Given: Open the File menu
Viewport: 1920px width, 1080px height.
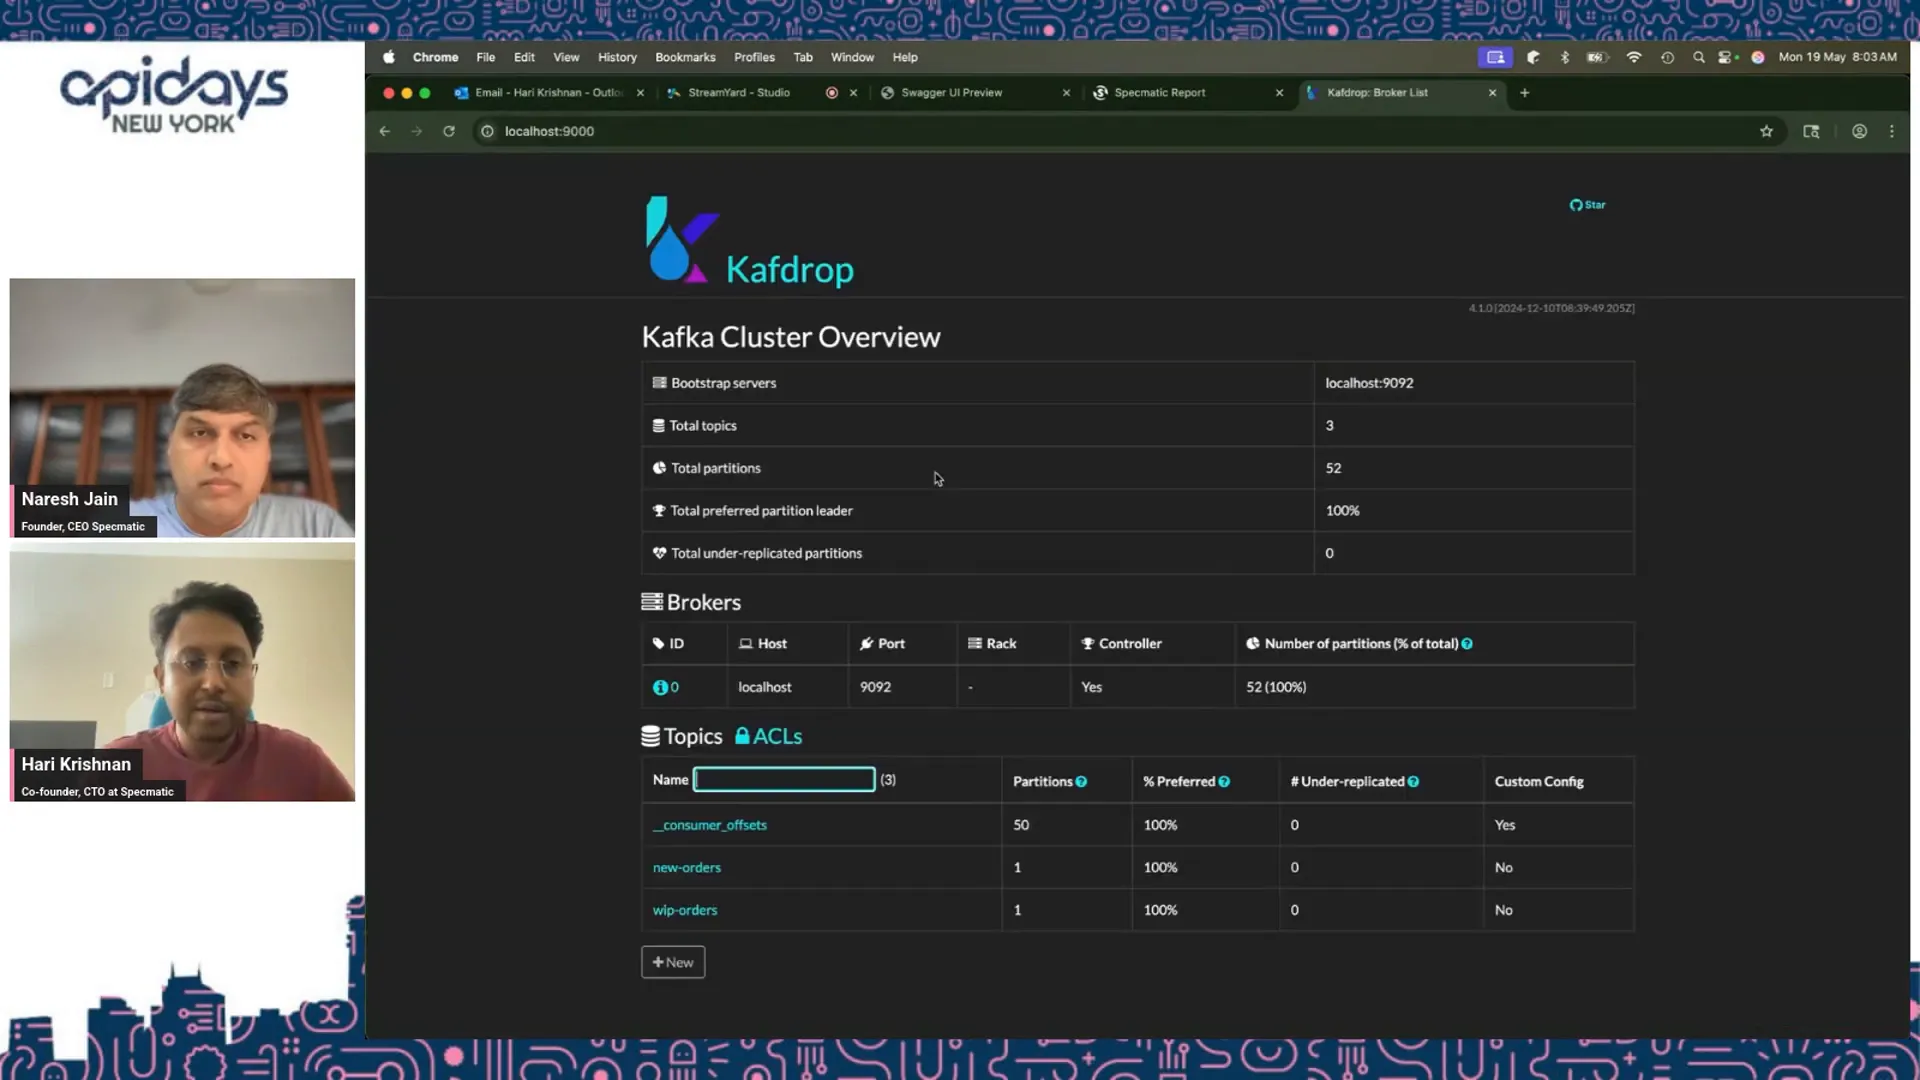Looking at the screenshot, I should tap(485, 57).
